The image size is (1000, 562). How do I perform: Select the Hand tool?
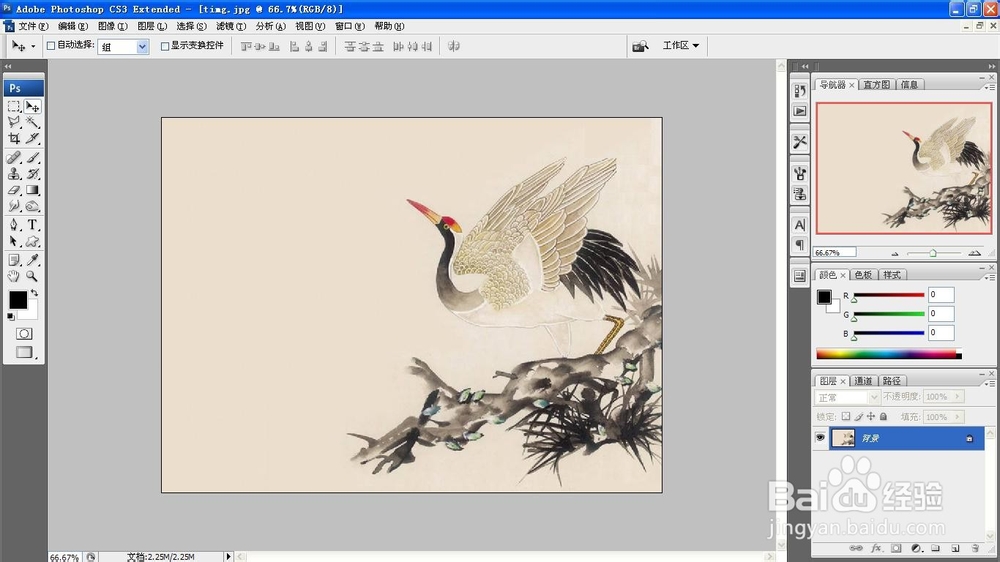point(14,276)
